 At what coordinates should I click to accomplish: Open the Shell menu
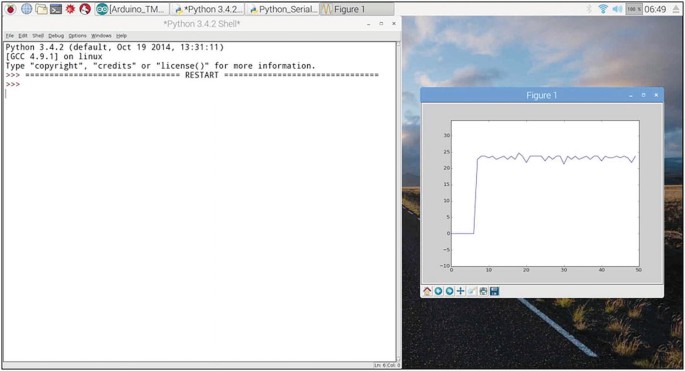[x=38, y=36]
